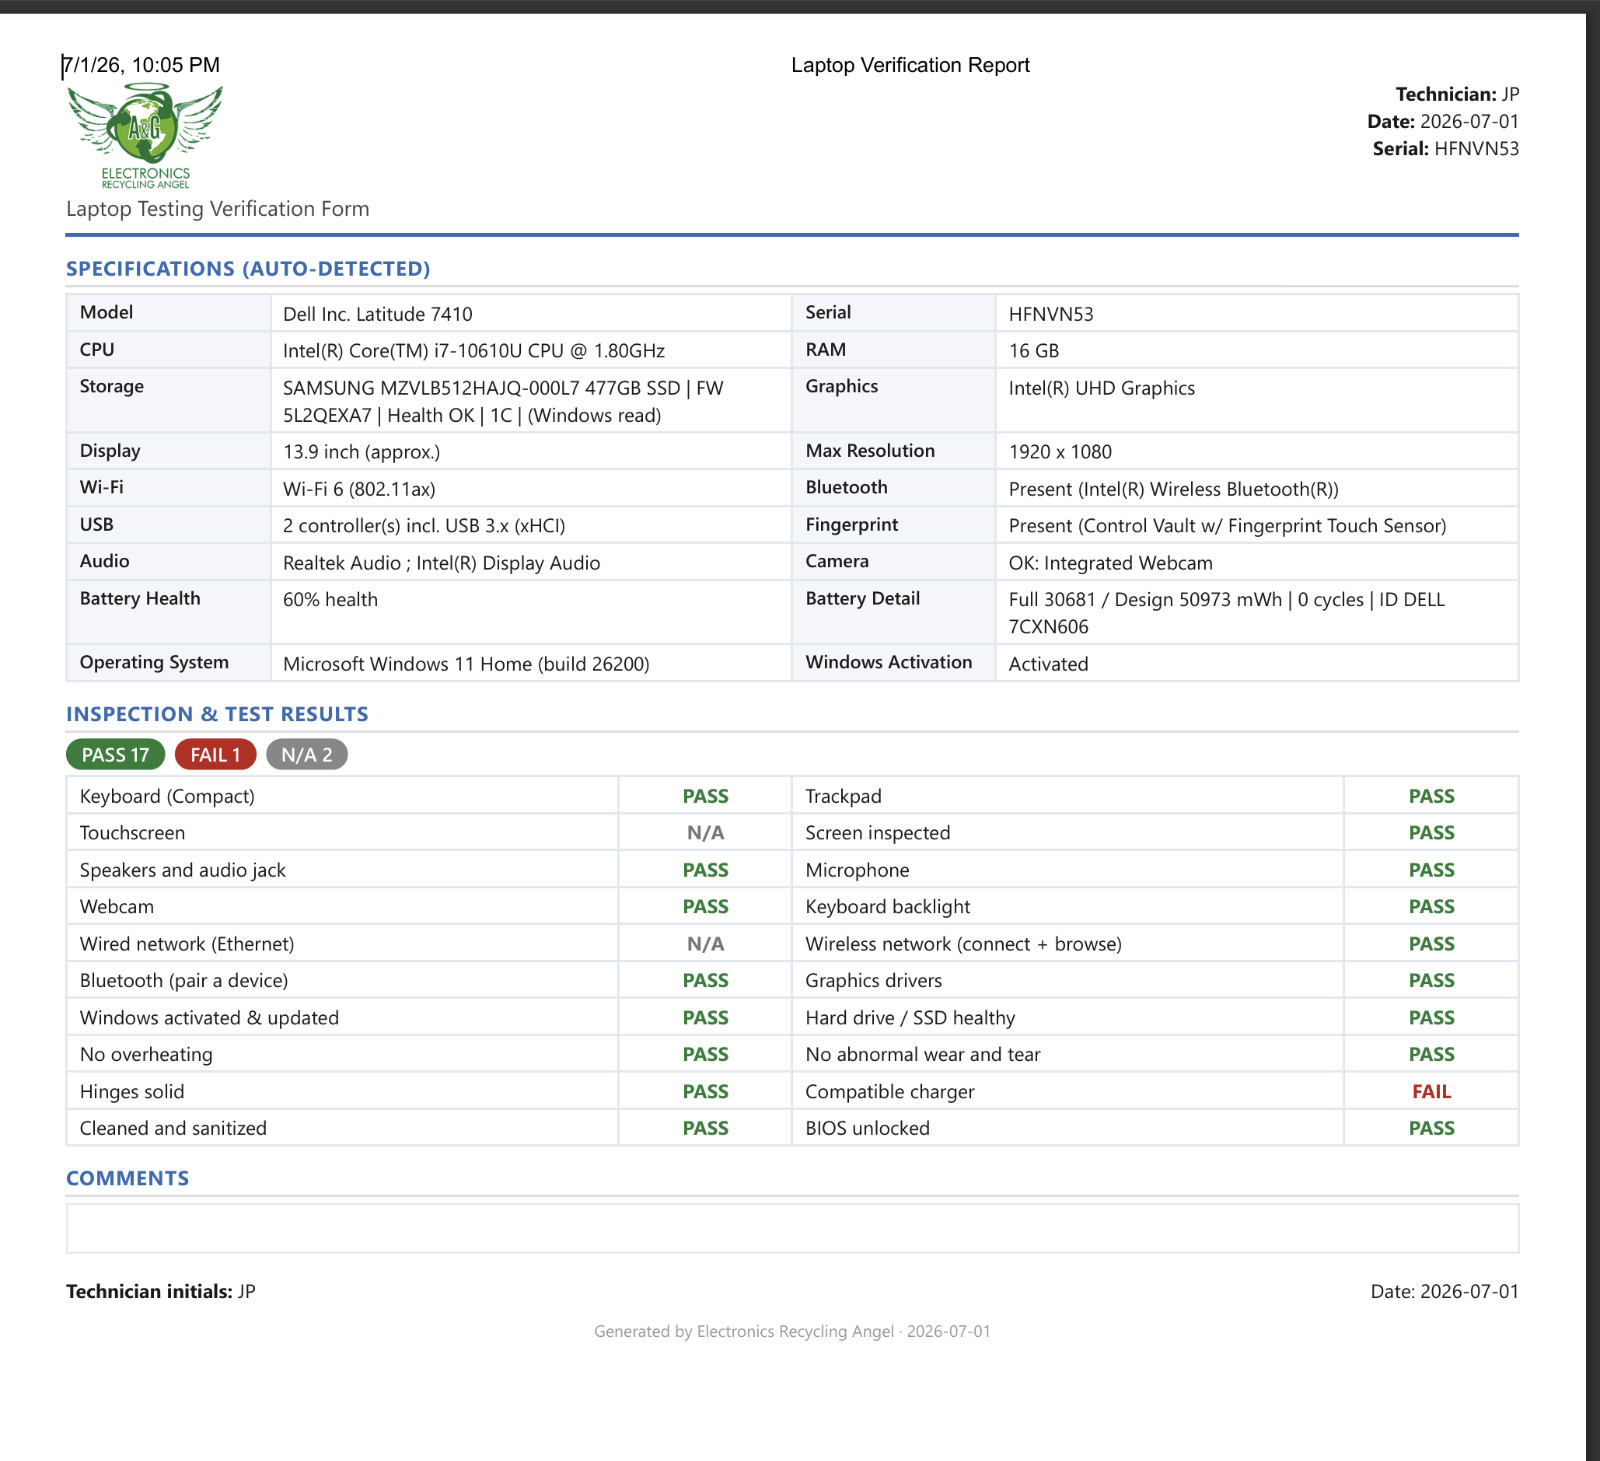Click the 'Keyboard (Compact)' test row label
Viewport: 1600px width, 1461px height.
(167, 797)
